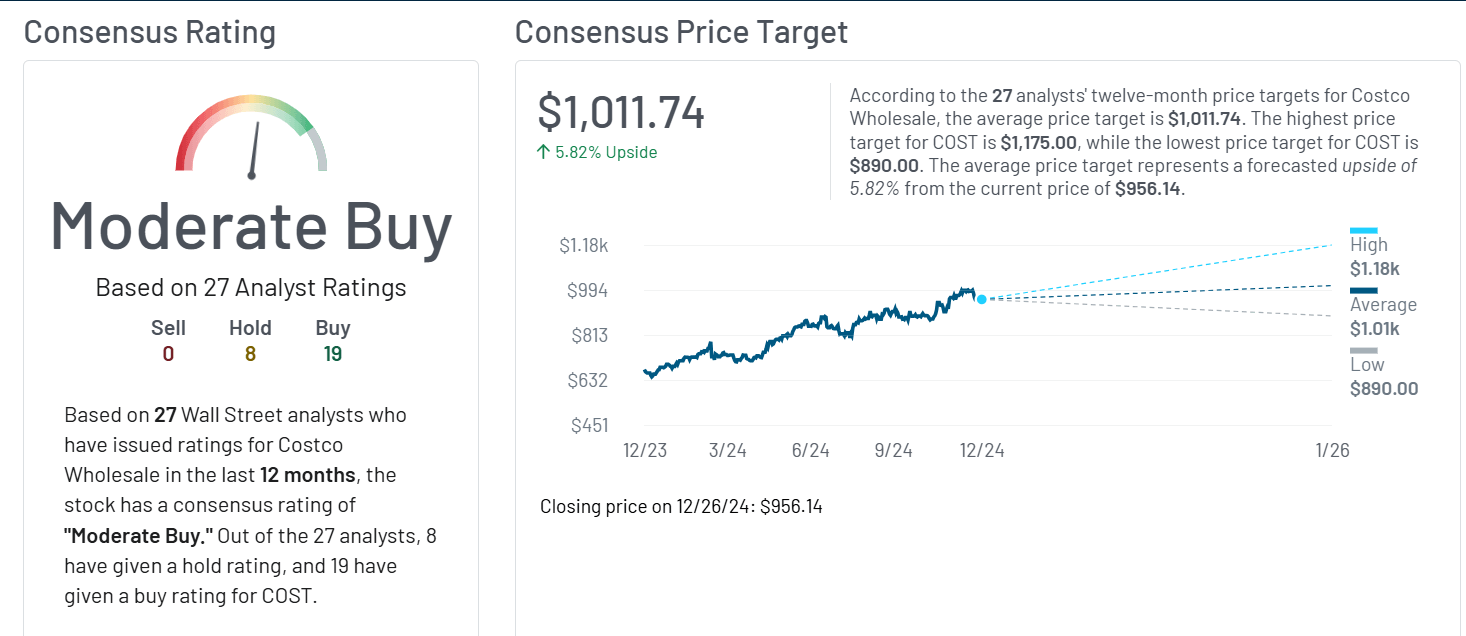Select the Buy rating count
Viewport: 1466px width, 636px height.
click(x=333, y=353)
